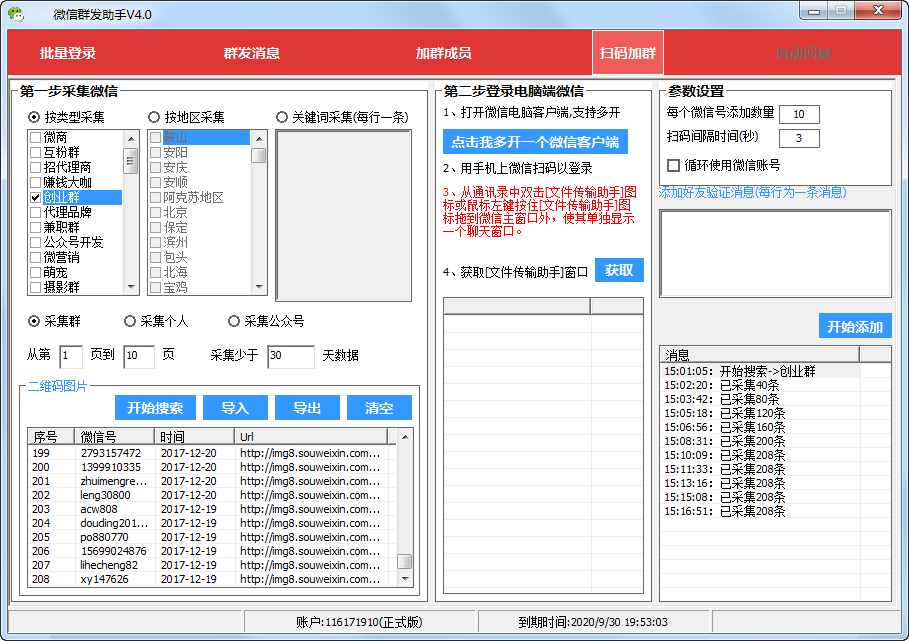Click up arrow of category list scrollbar
The height and width of the screenshot is (641, 909).
tap(130, 139)
